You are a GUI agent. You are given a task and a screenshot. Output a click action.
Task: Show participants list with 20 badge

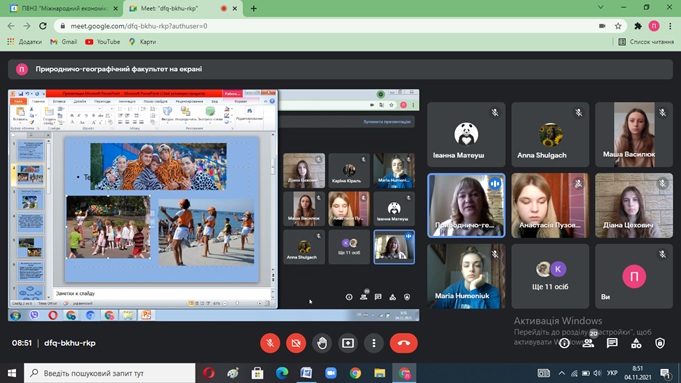pos(588,343)
